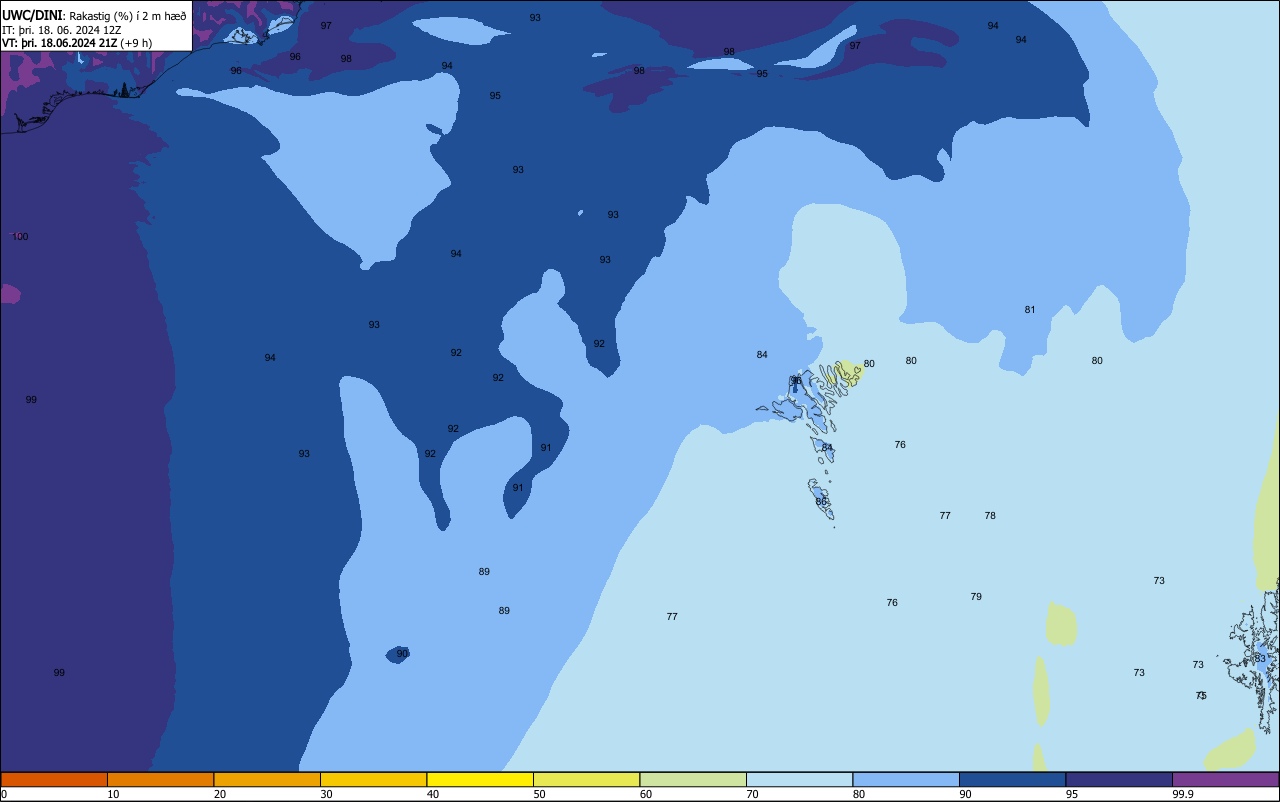Click the '83' value over the island group

click(1260, 659)
